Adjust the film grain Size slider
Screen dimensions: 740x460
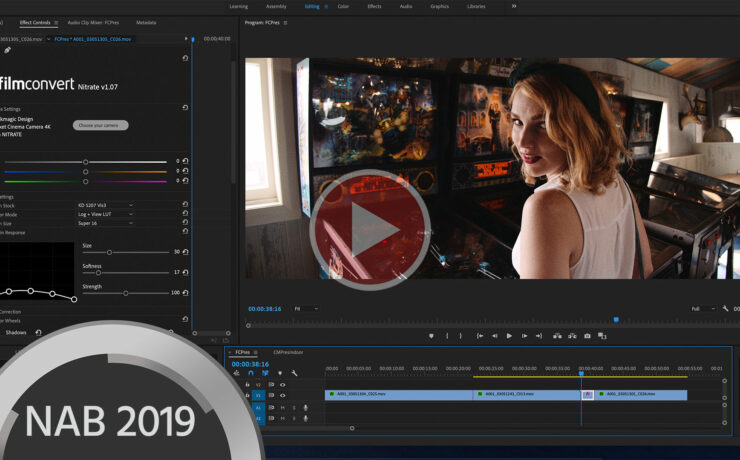point(109,252)
